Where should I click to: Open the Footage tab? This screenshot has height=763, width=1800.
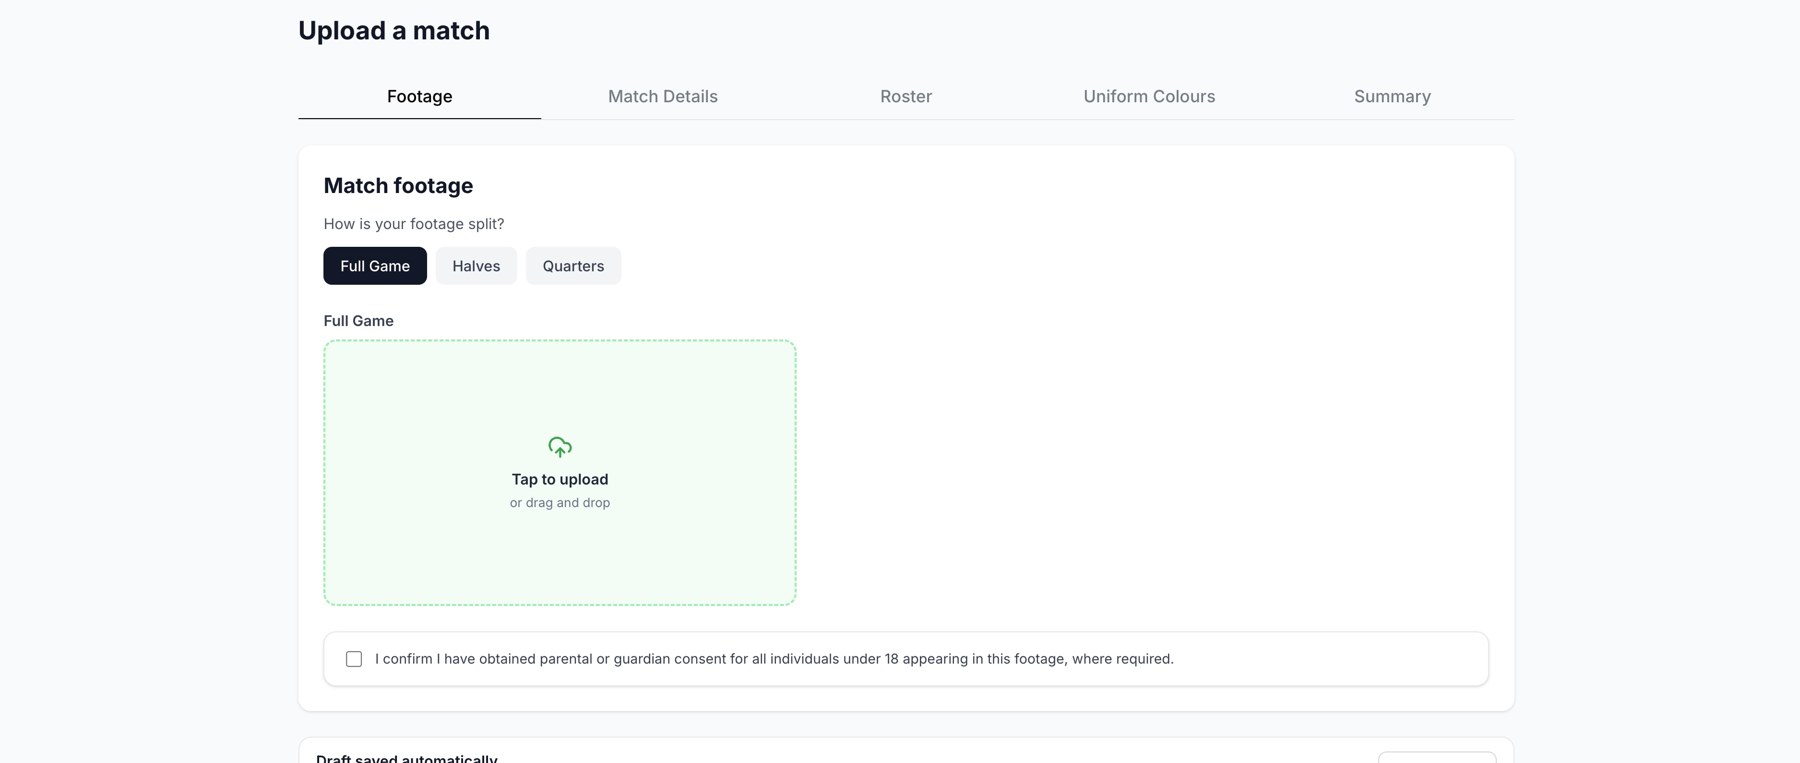pos(420,96)
